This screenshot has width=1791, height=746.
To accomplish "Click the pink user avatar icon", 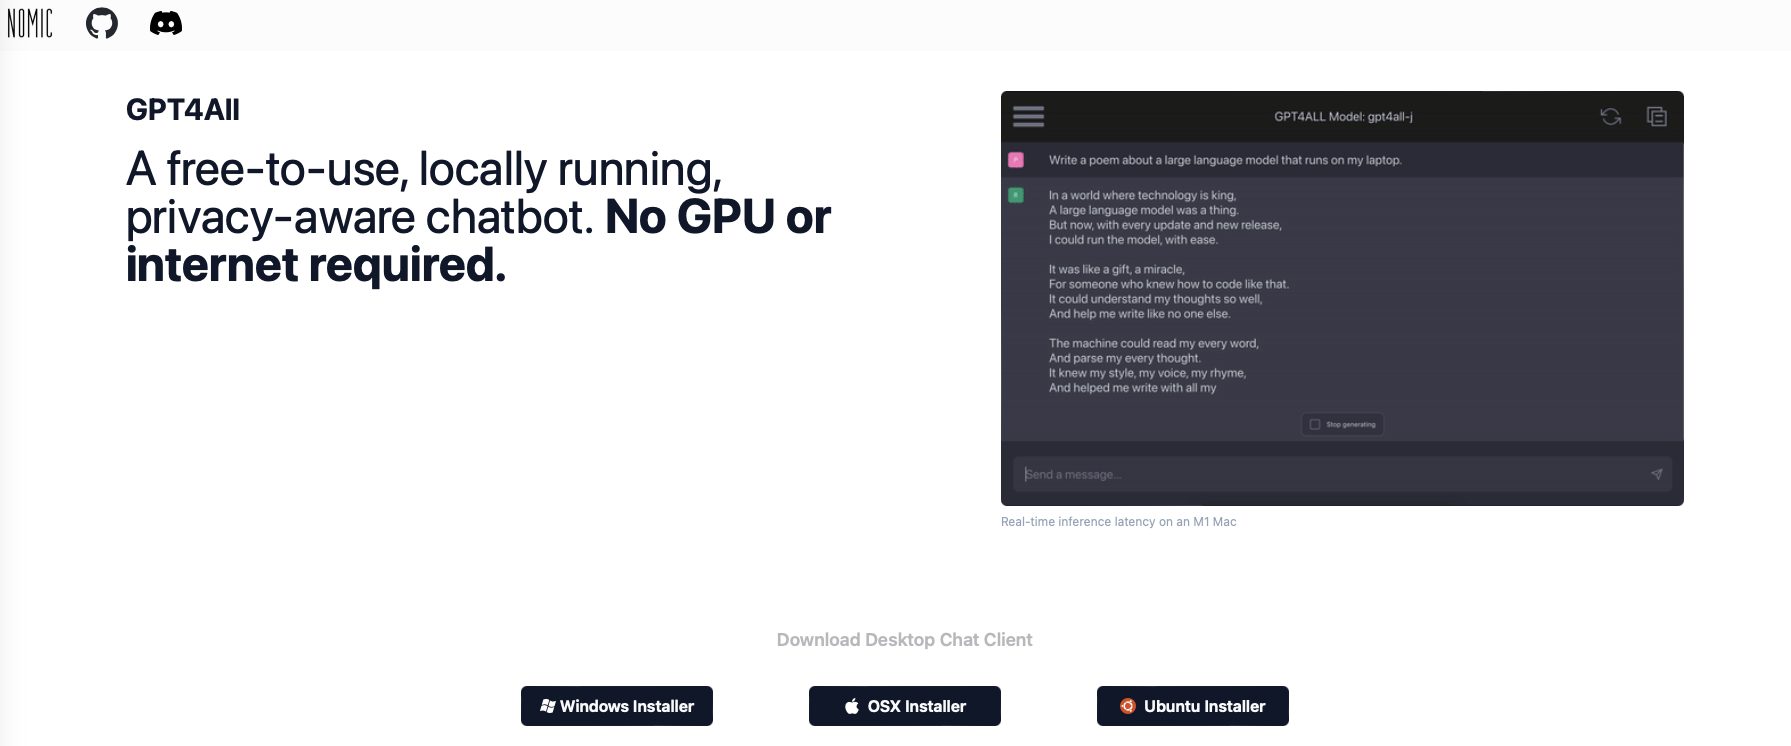I will 1016,160.
